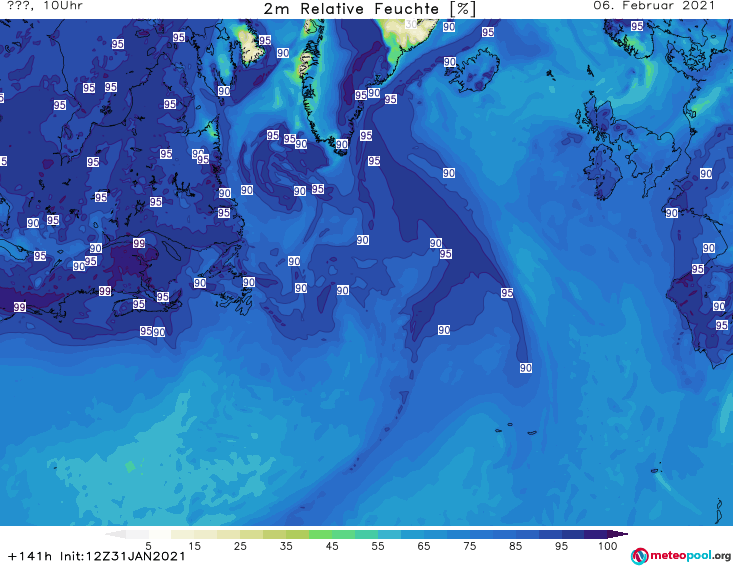Viewport: 733px width, 566px height.
Task: Click the meteopool.org logo
Action: click(x=681, y=556)
